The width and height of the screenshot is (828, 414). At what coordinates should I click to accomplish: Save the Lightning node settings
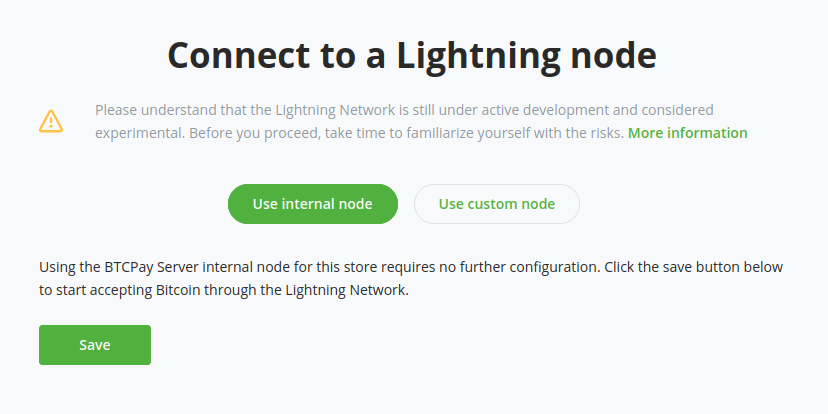click(x=95, y=345)
